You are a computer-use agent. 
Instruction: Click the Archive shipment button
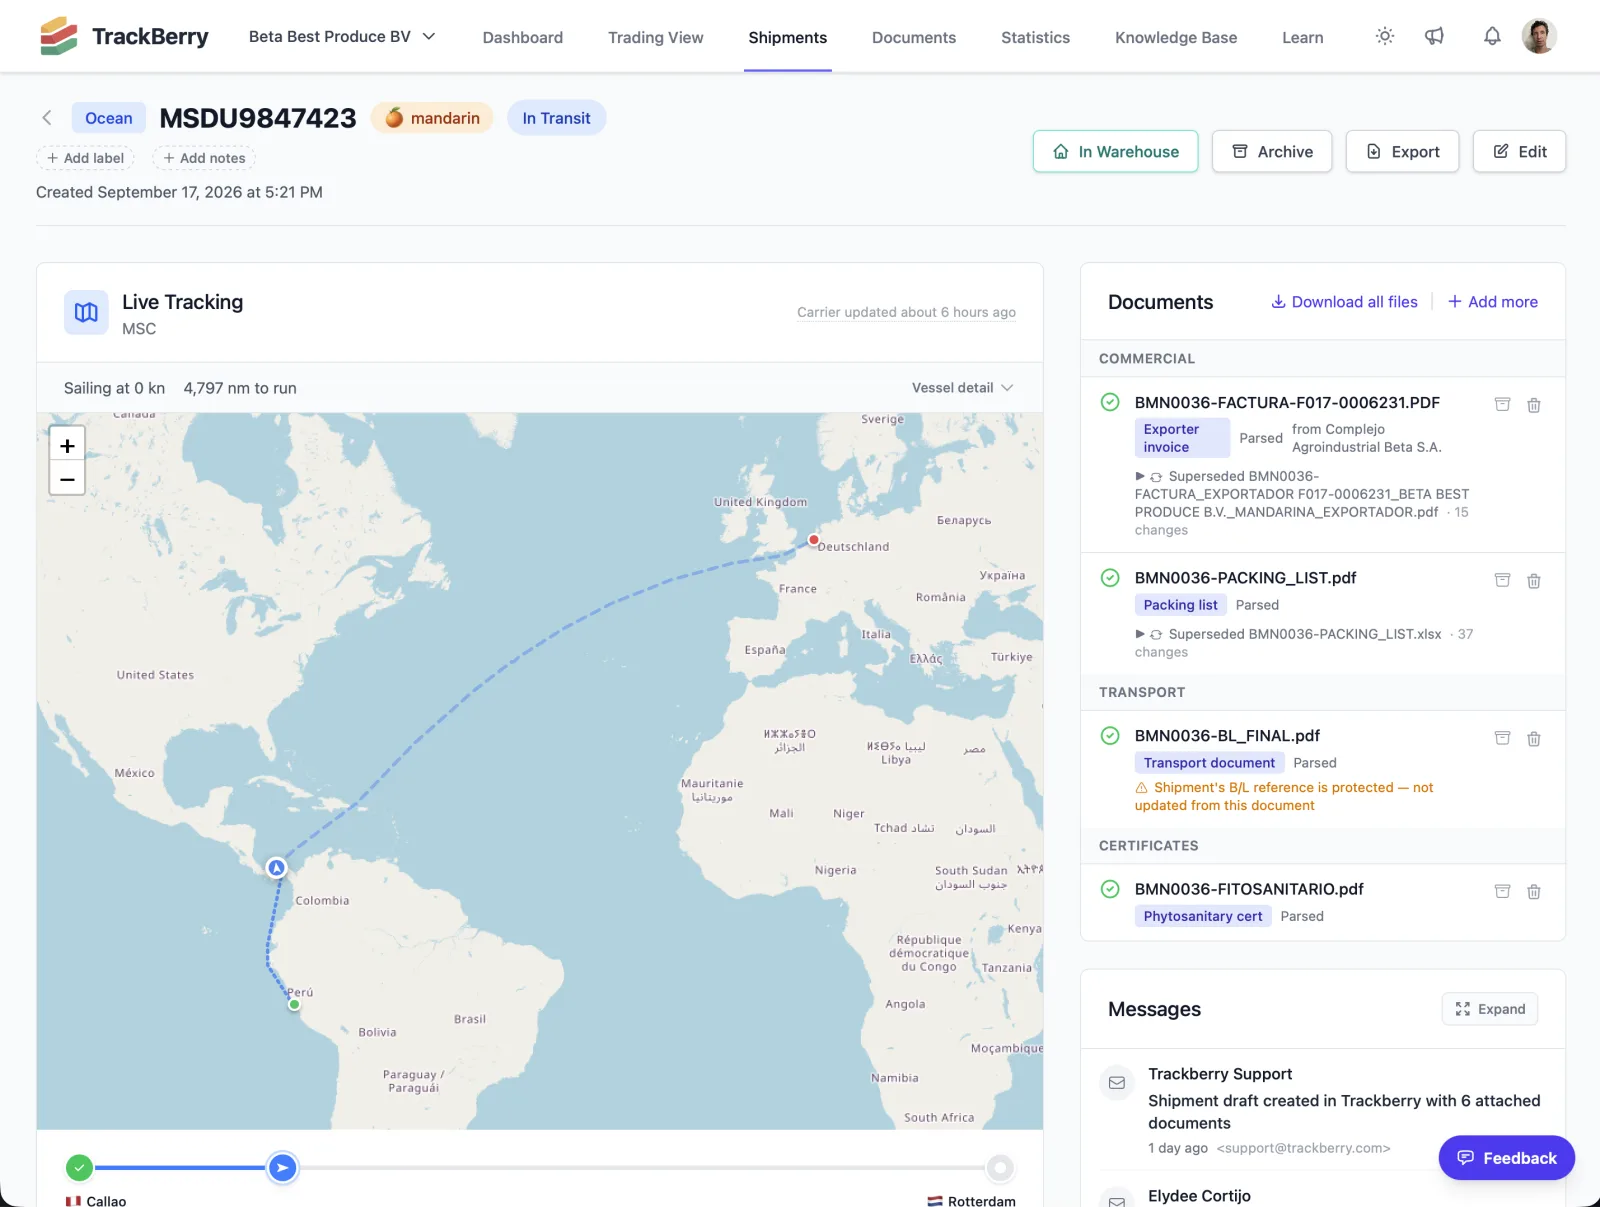point(1272,152)
